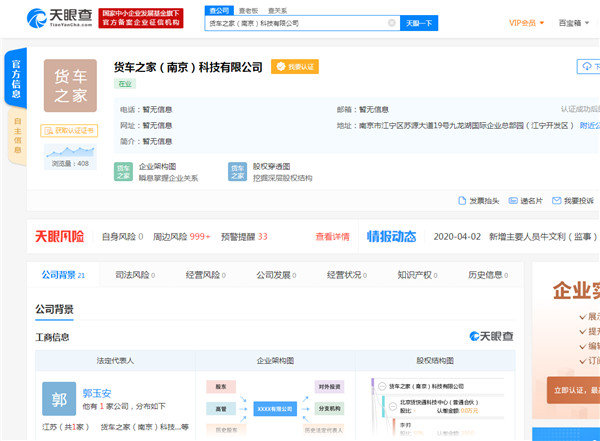The height and width of the screenshot is (441, 600).
Task: Click the 天眼一下 search button
Action: tap(419, 23)
